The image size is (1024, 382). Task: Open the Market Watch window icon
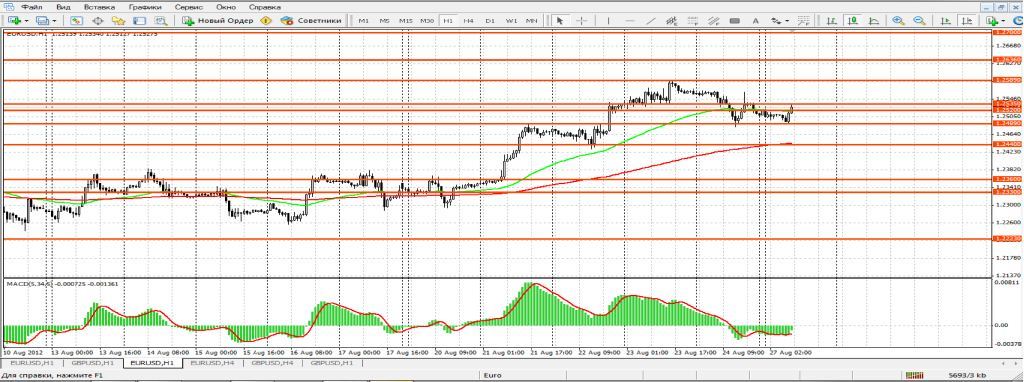[76, 20]
